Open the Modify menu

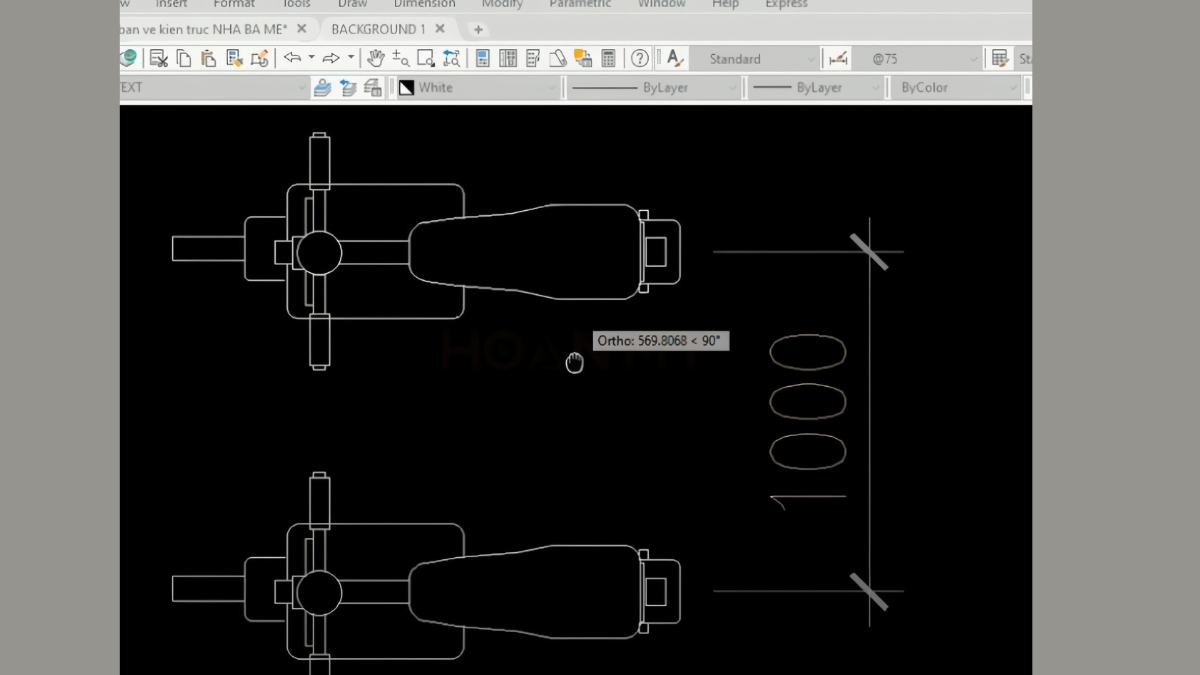(502, 4)
